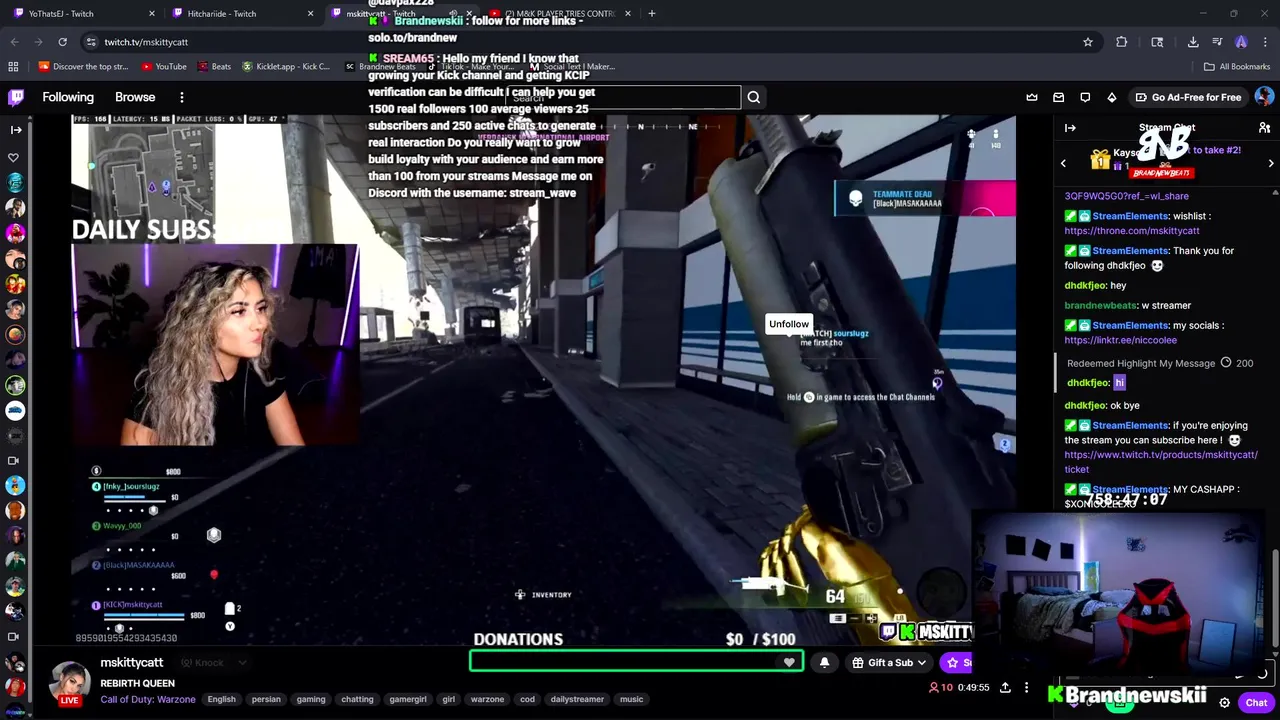Click dhdkfjeo username on 'hey' message
The height and width of the screenshot is (720, 1280).
pos(1085,286)
